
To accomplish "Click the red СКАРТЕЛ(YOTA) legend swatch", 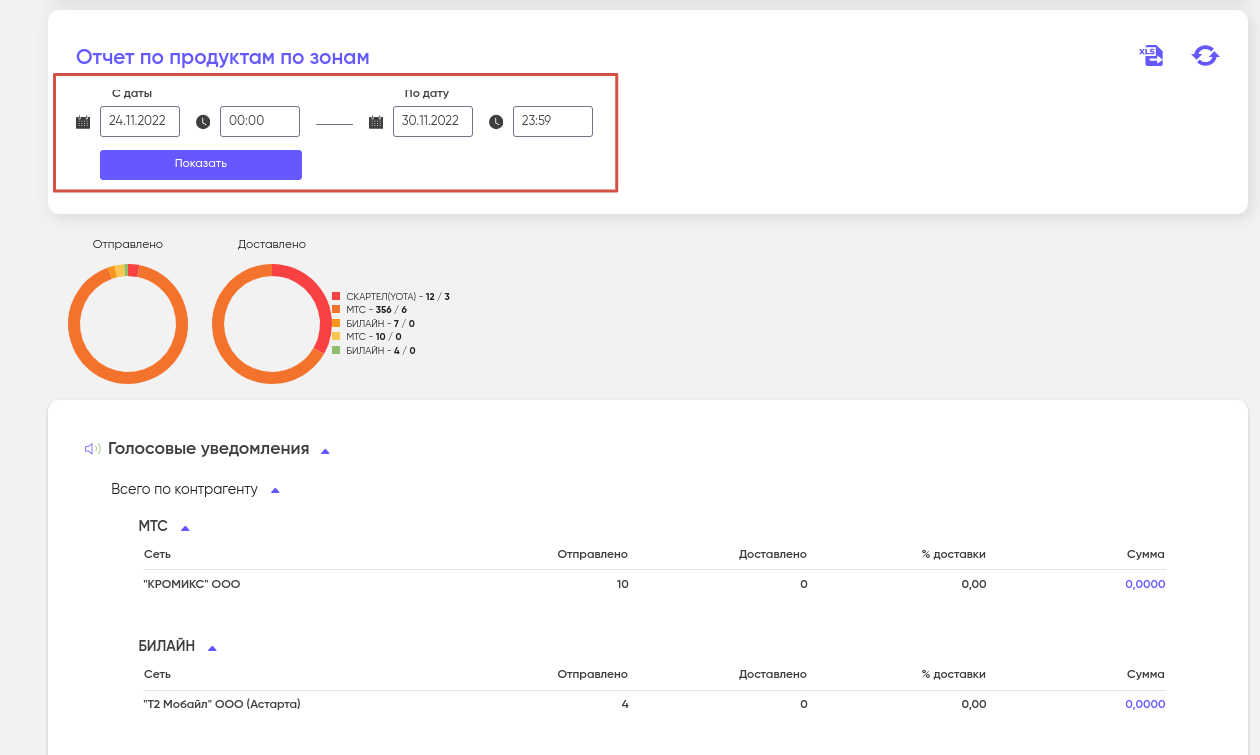I will [337, 297].
